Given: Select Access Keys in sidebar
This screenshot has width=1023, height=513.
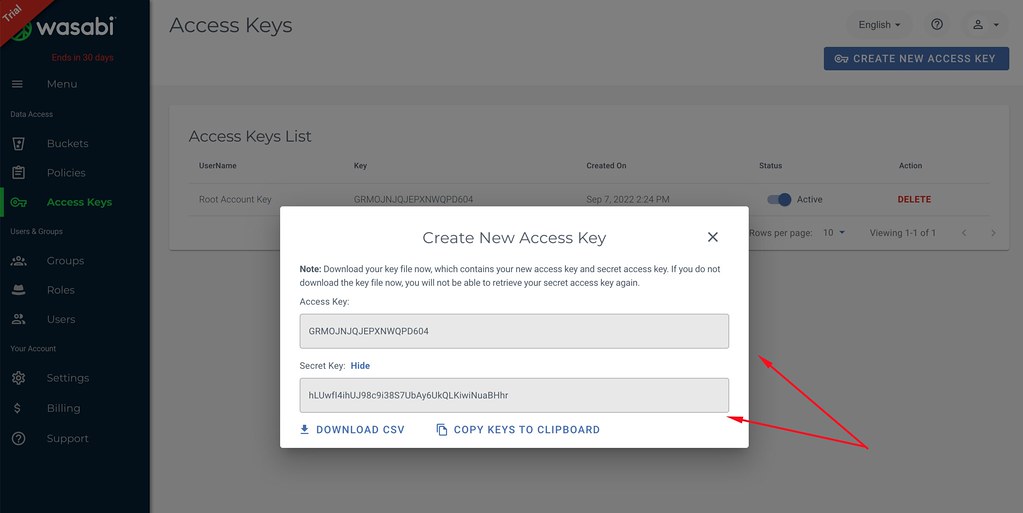Looking at the screenshot, I should pyautogui.click(x=79, y=202).
